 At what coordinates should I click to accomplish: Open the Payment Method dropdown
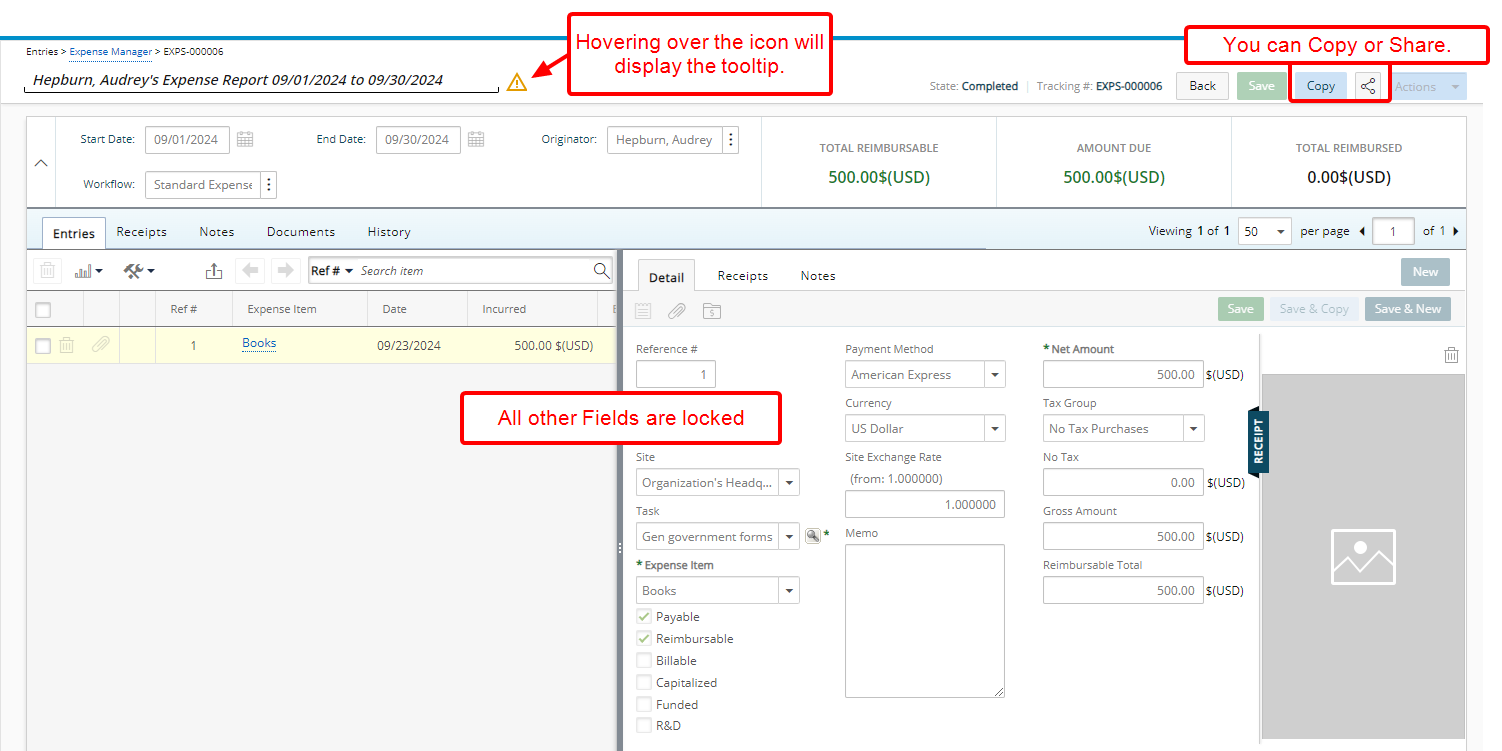pos(995,374)
